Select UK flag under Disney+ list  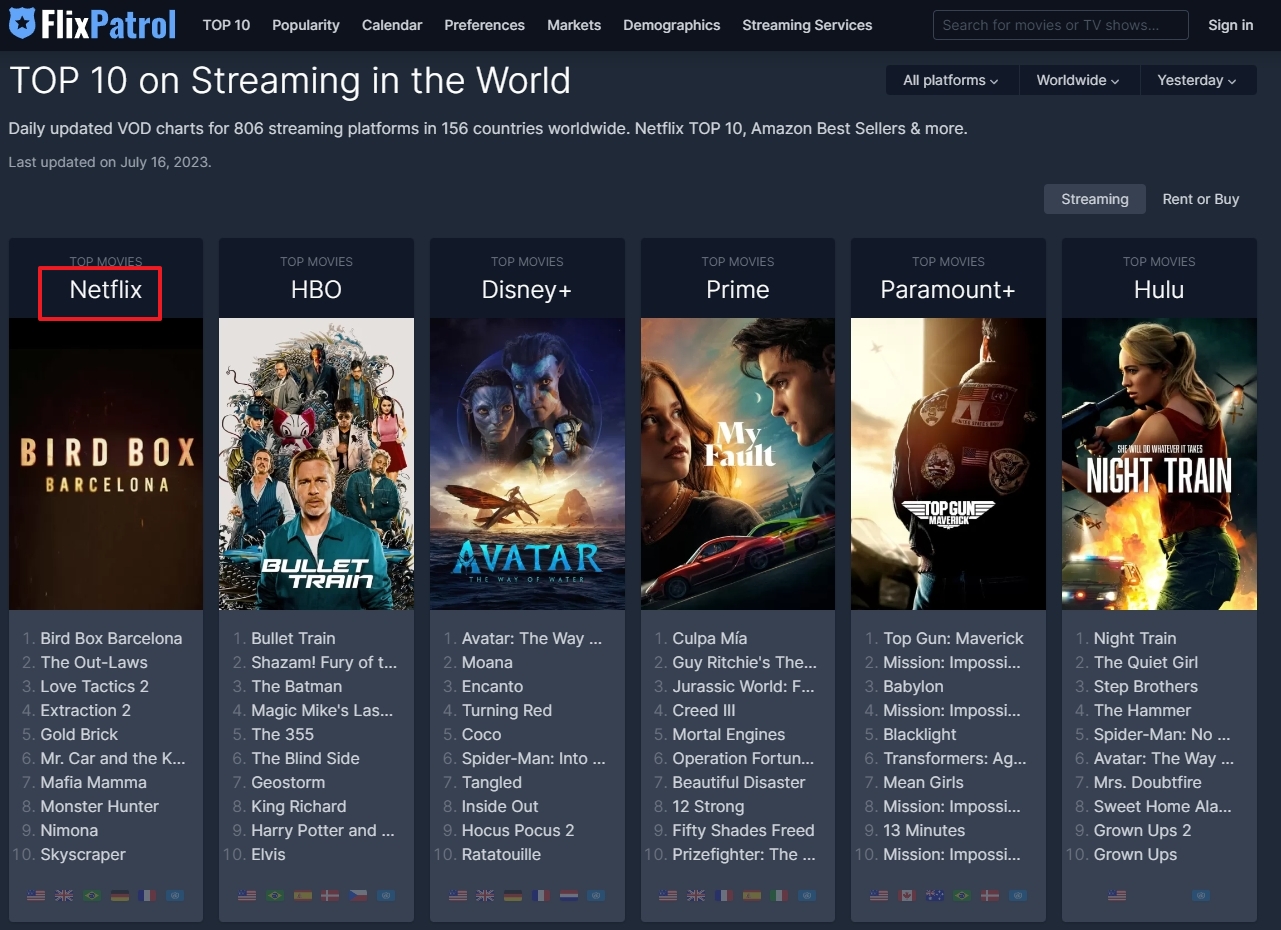(485, 895)
